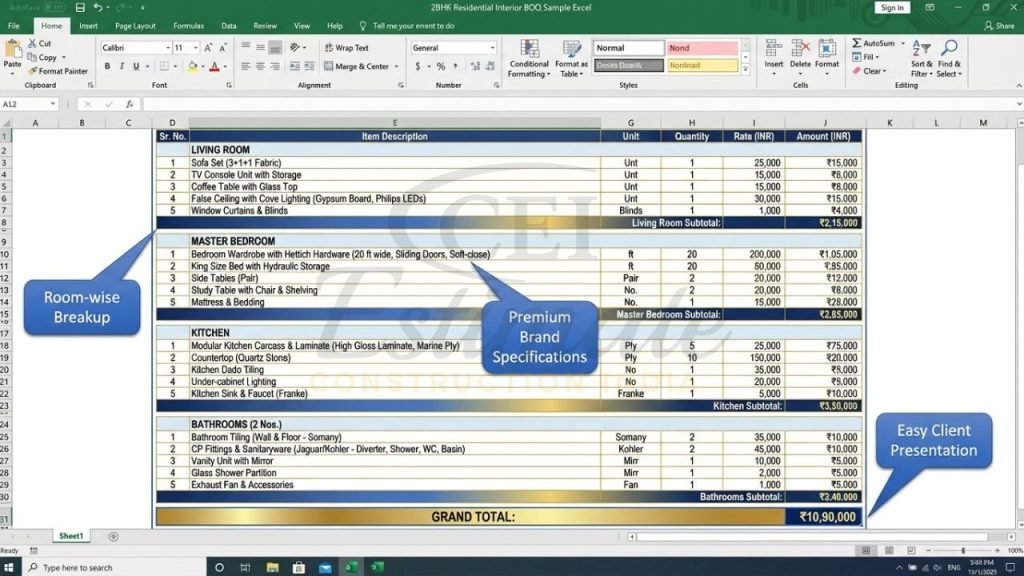1024x576 pixels.
Task: Switch to the Formulas tab
Action: [x=189, y=26]
